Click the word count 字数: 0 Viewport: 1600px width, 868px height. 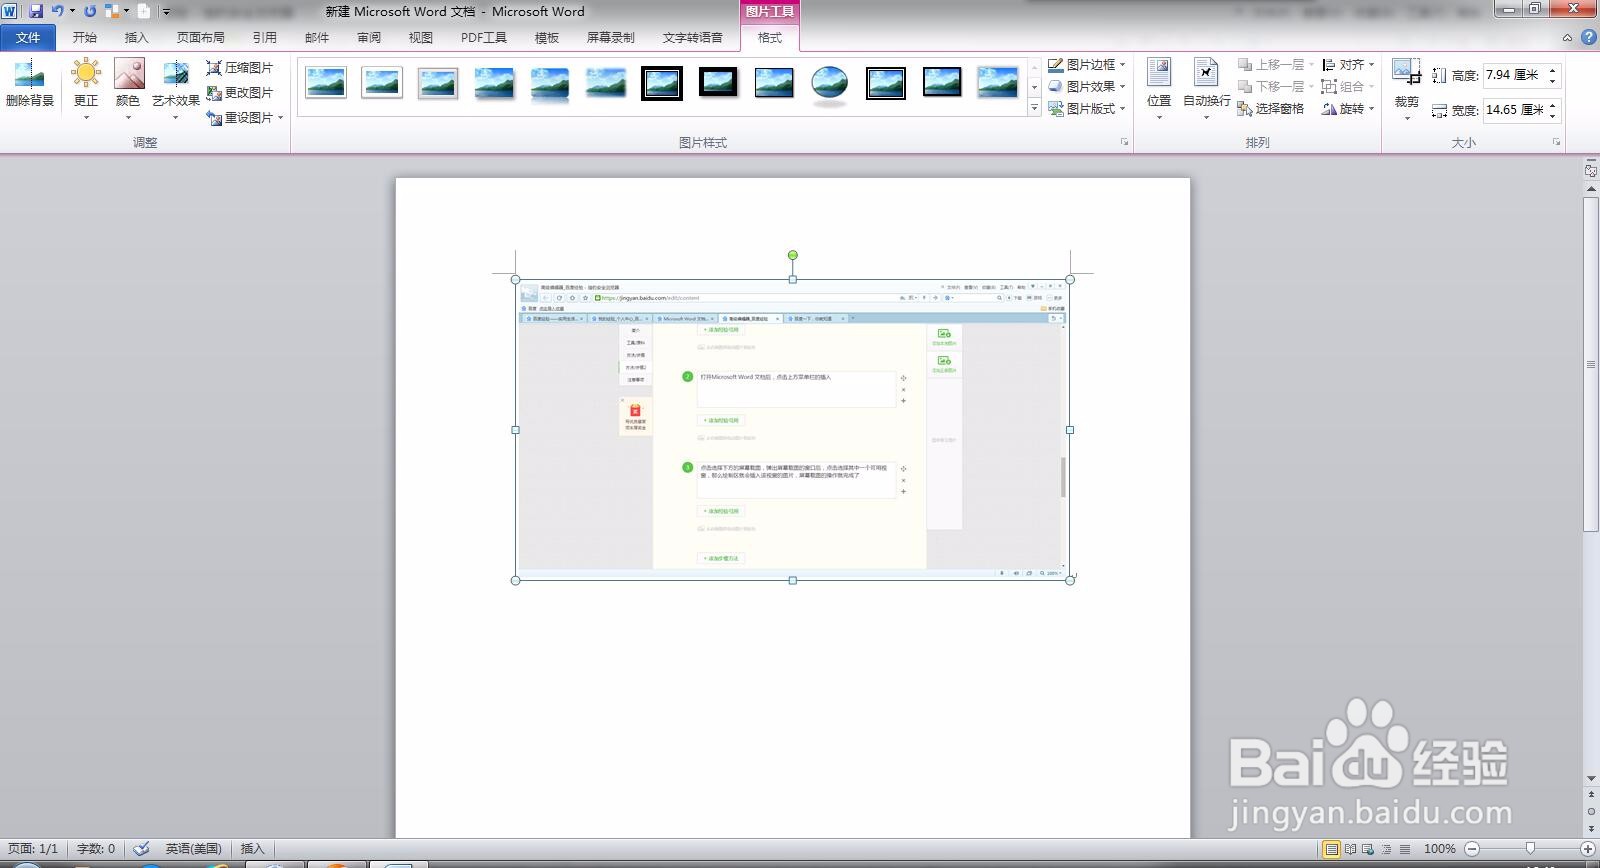tap(96, 848)
